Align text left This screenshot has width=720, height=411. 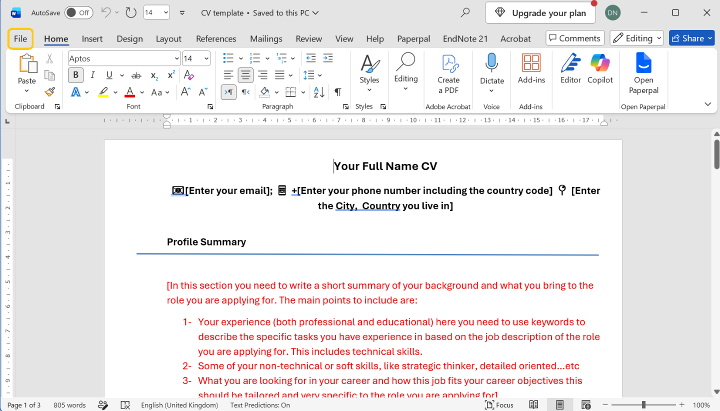pos(228,75)
